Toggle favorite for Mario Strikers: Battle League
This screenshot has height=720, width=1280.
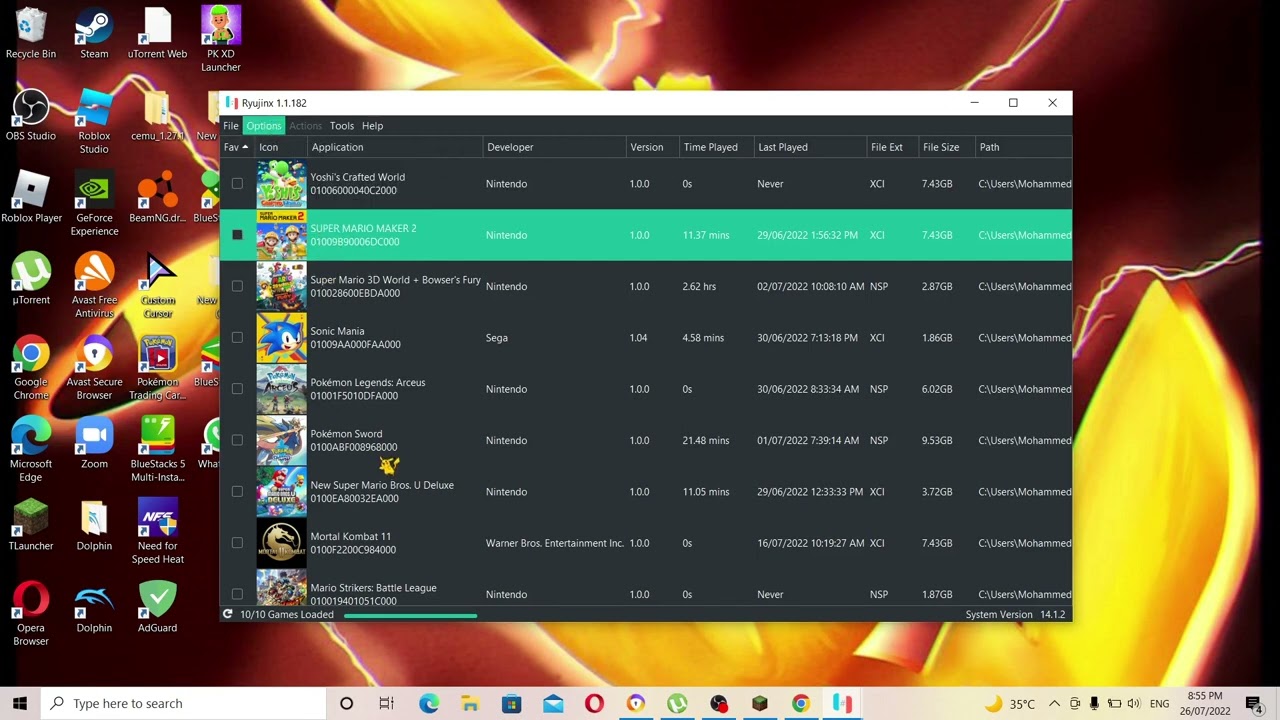point(237,594)
